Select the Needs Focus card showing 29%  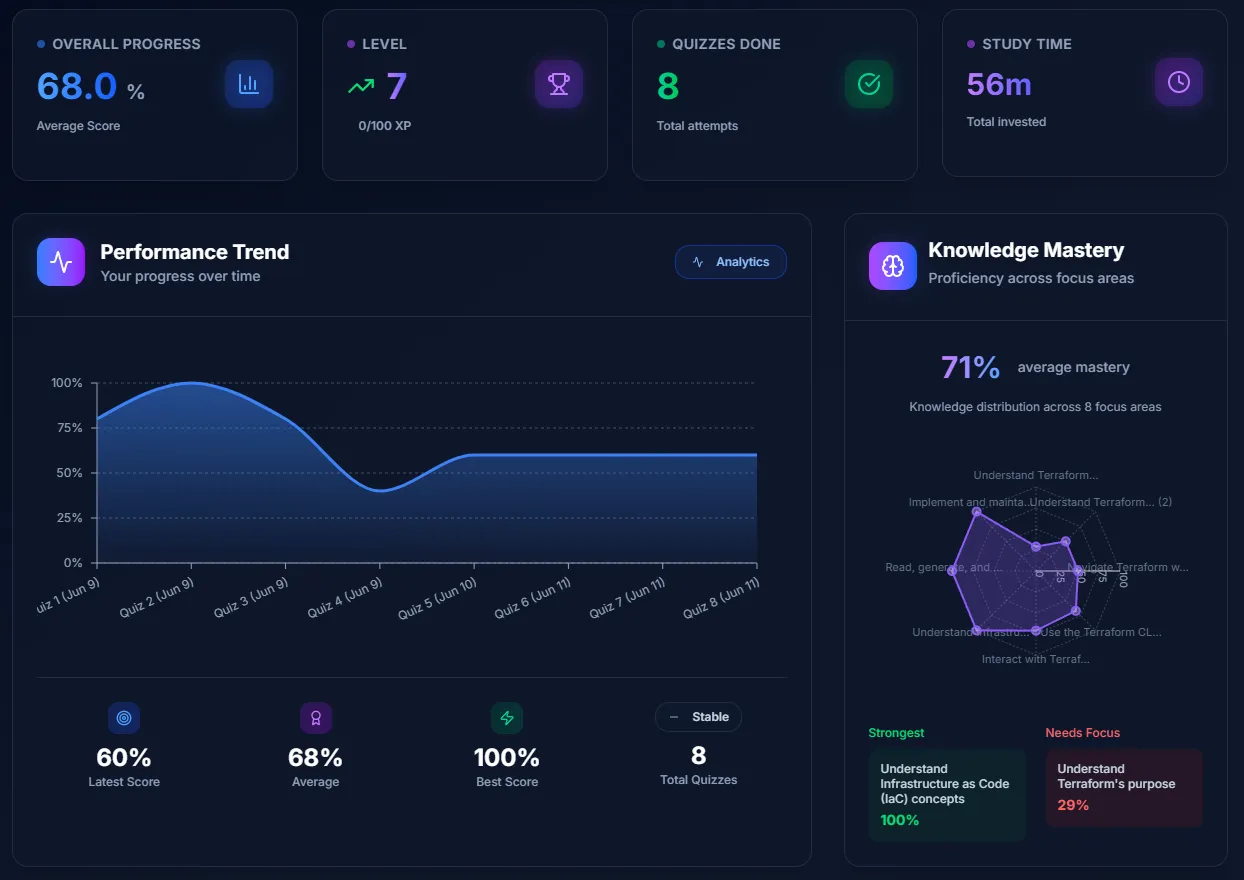pyautogui.click(x=1123, y=788)
